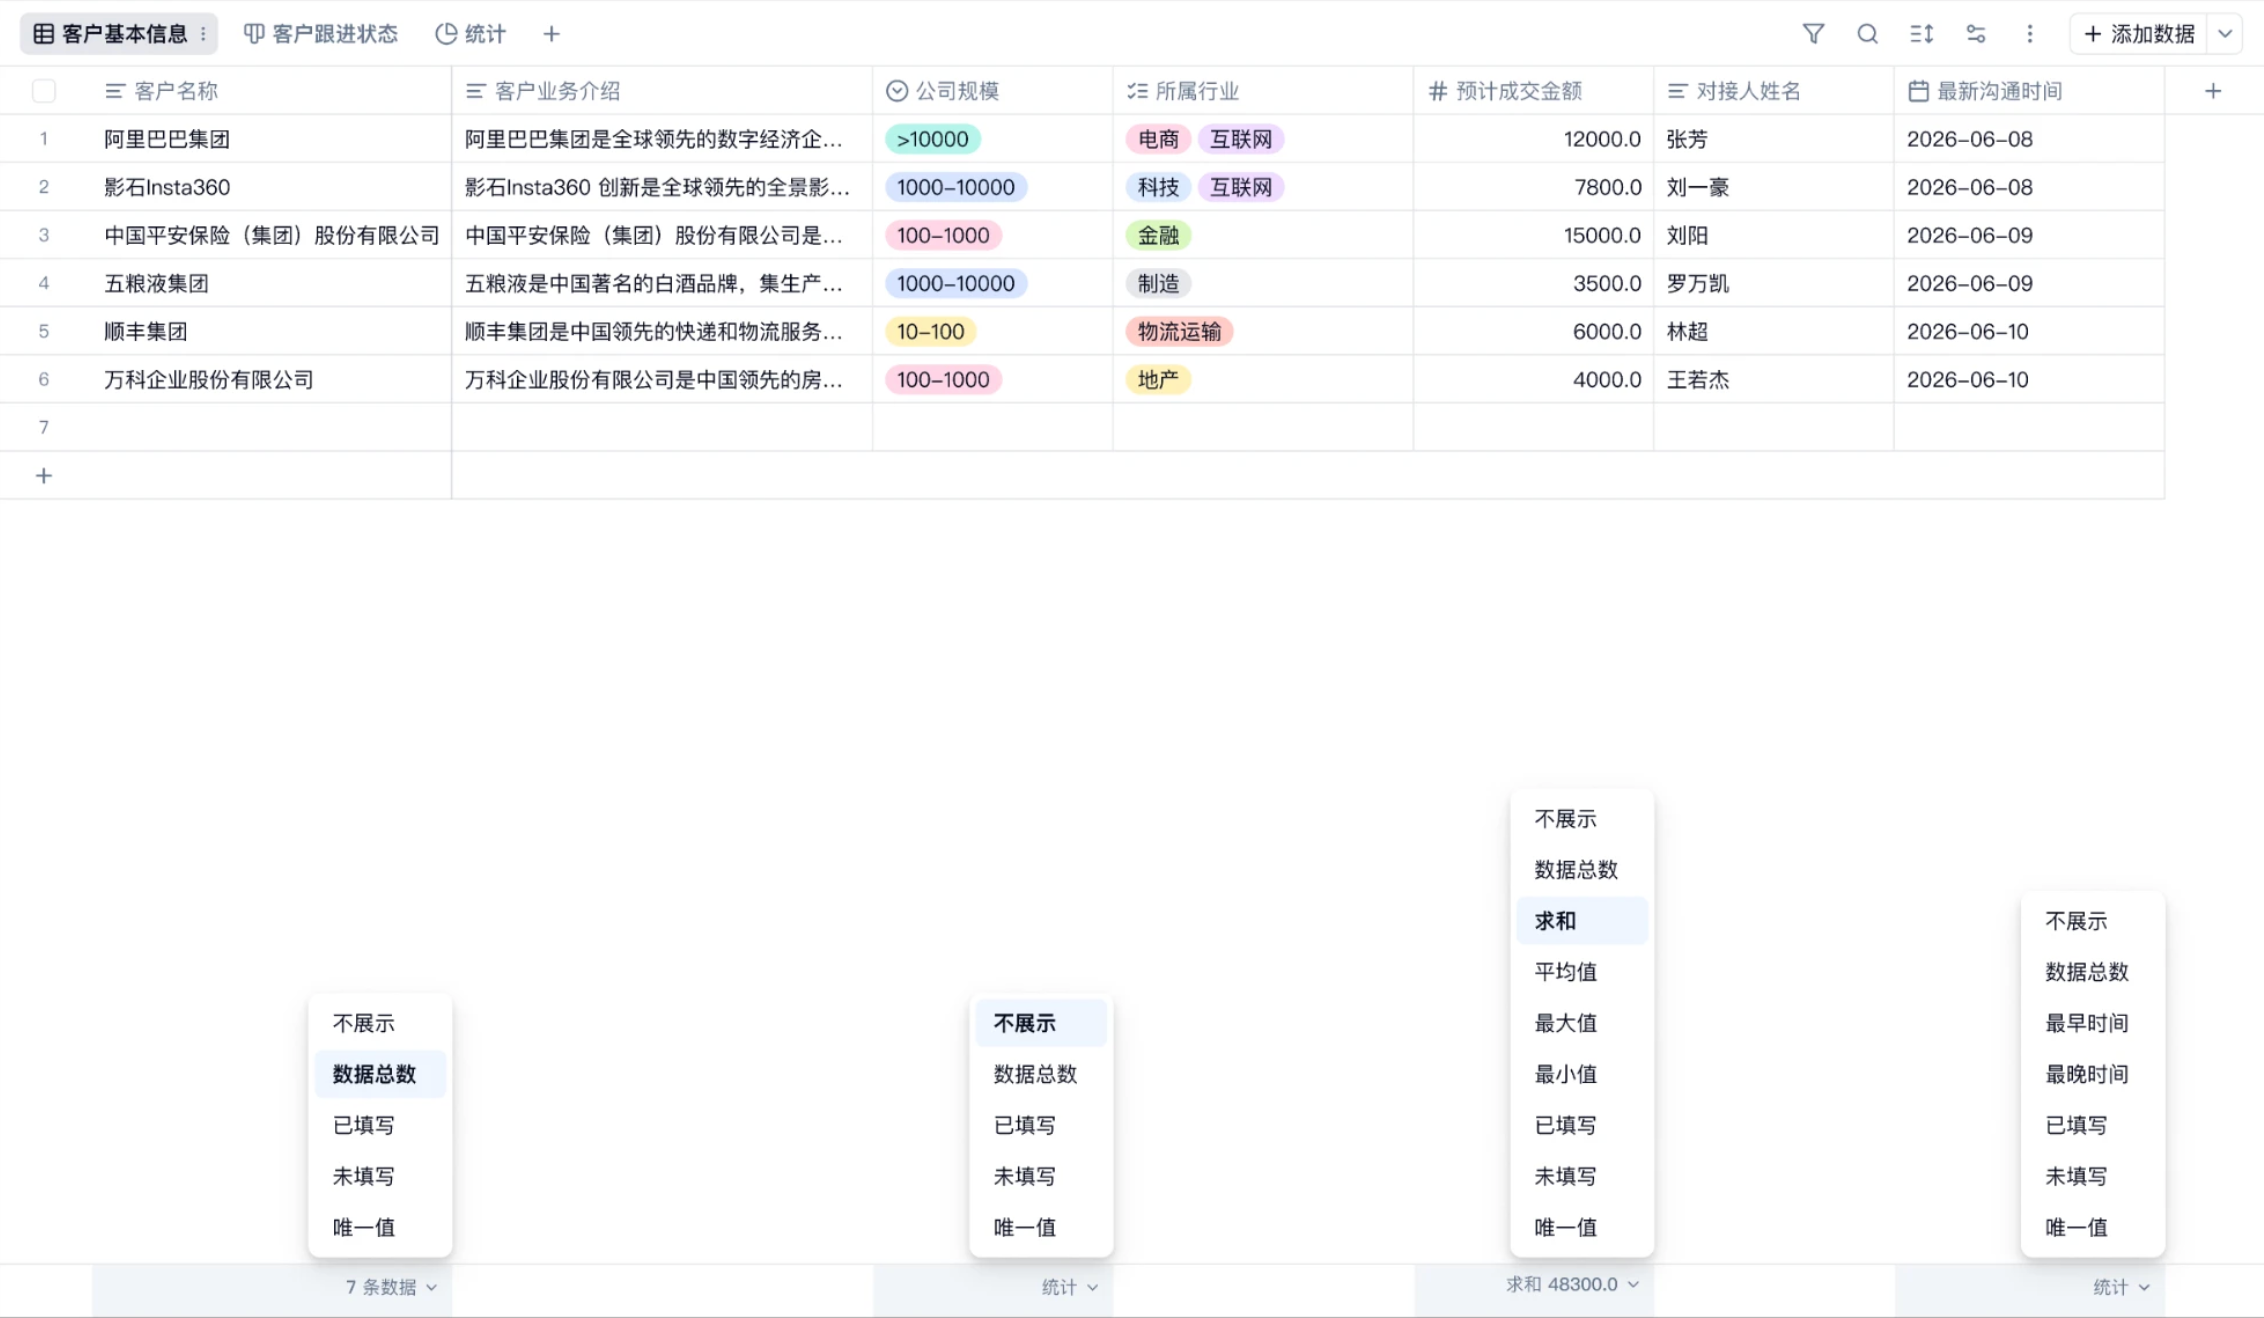This screenshot has height=1318, width=2264.
Task: Select 顺丰集团 business description cell
Action: (x=662, y=331)
